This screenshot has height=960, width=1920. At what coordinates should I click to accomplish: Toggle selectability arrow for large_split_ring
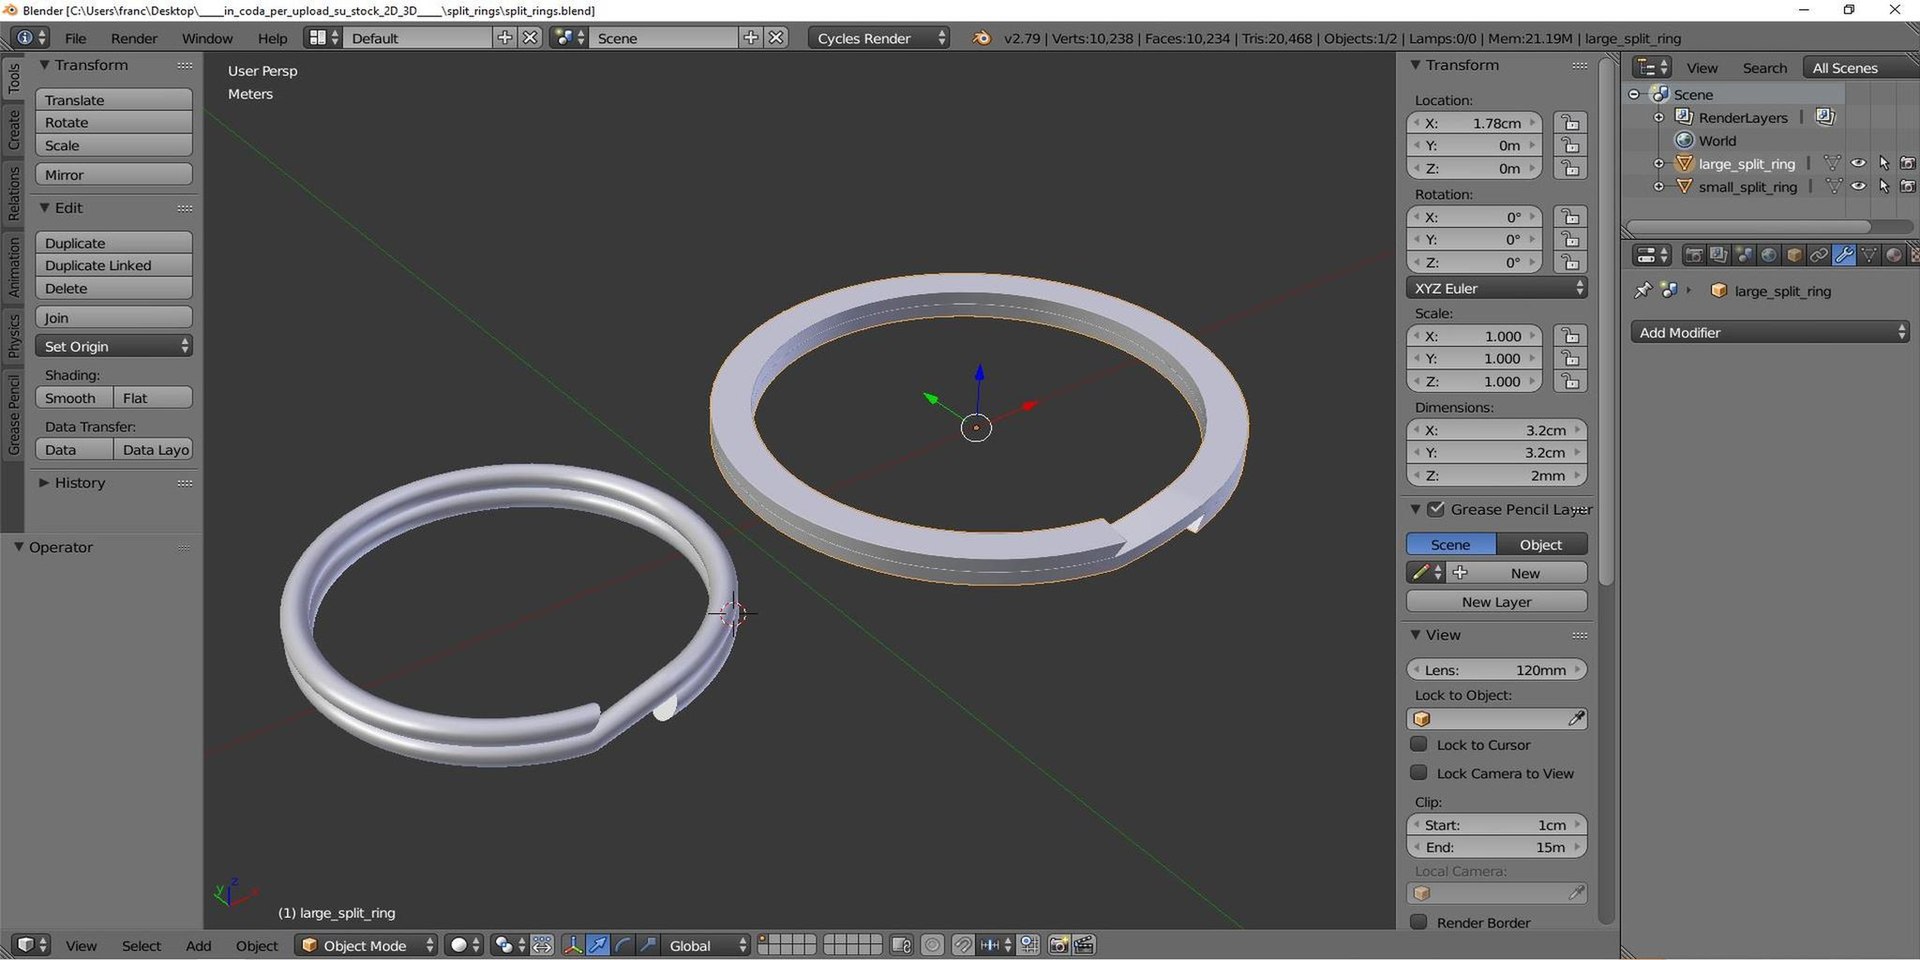coord(1884,163)
